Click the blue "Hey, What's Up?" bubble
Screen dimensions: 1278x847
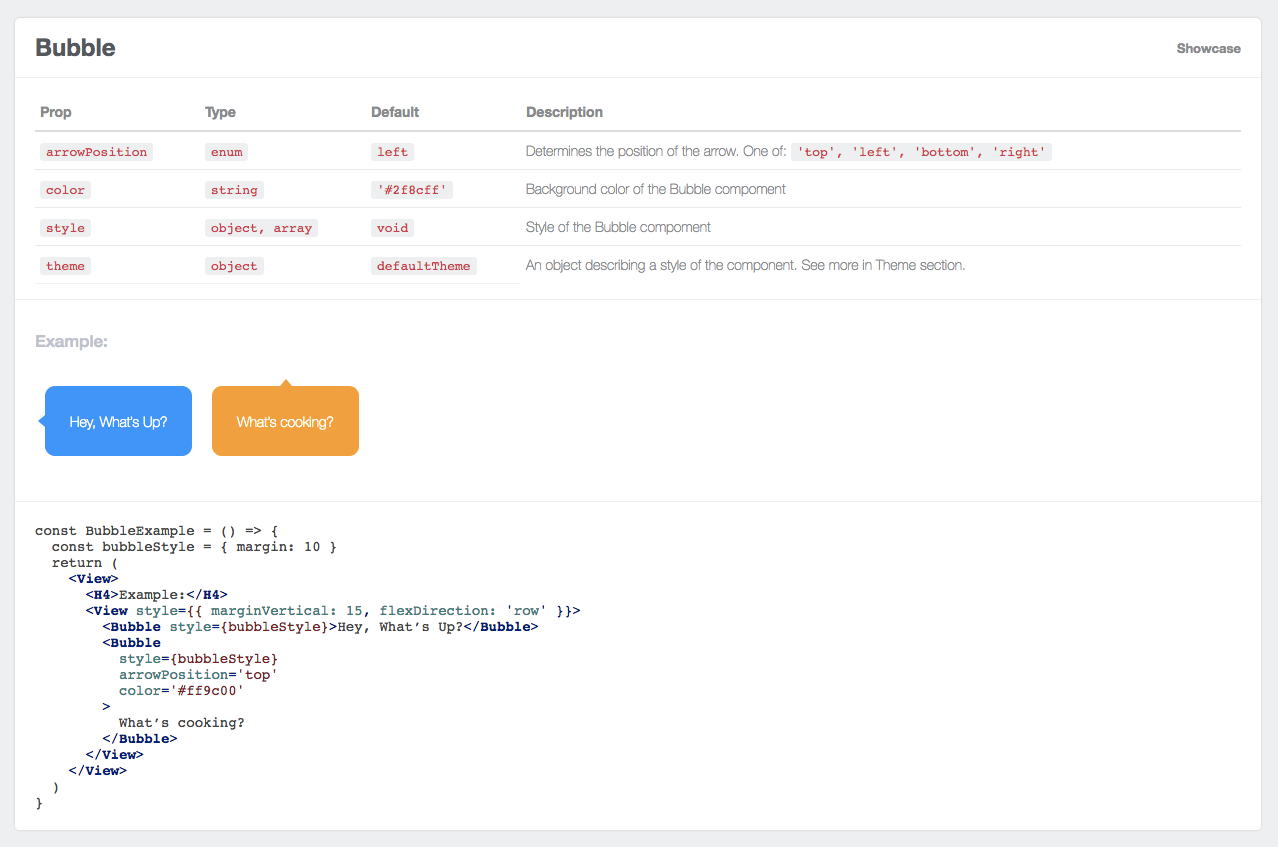[118, 421]
